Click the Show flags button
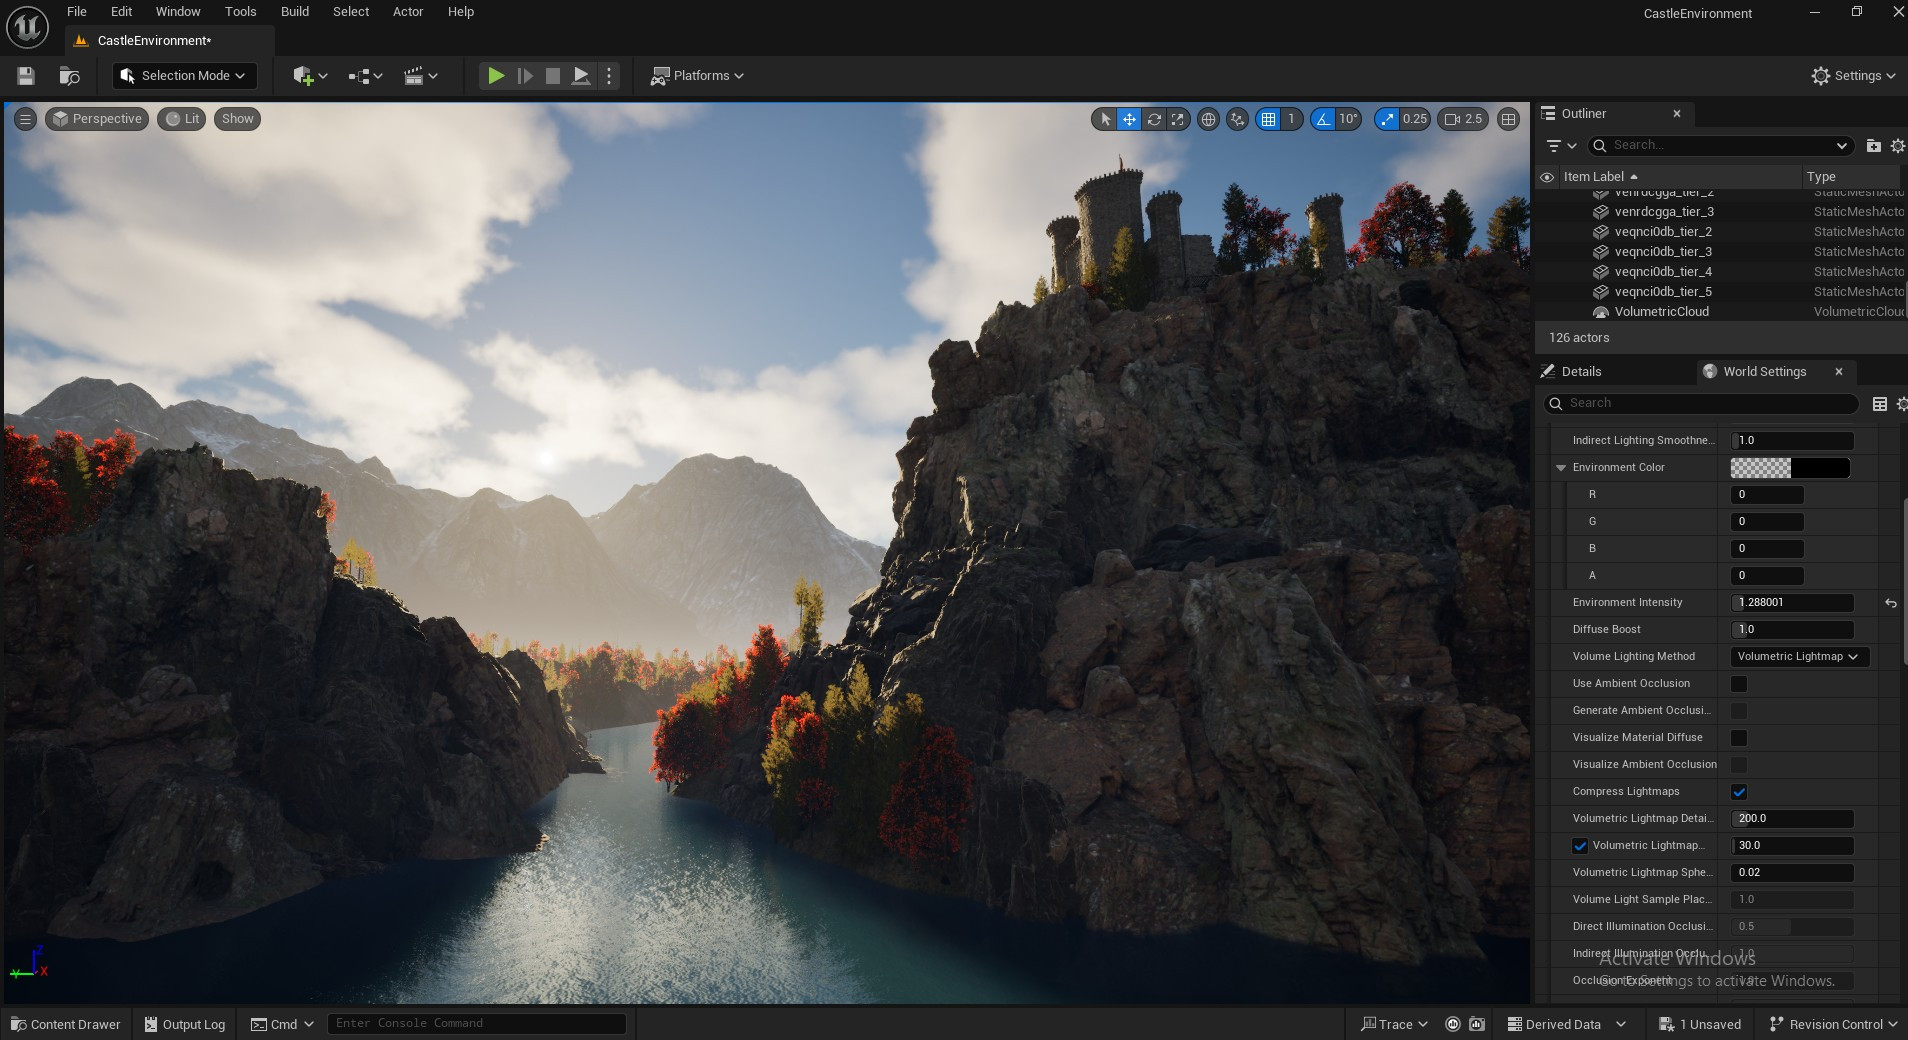The height and width of the screenshot is (1040, 1908). [237, 119]
